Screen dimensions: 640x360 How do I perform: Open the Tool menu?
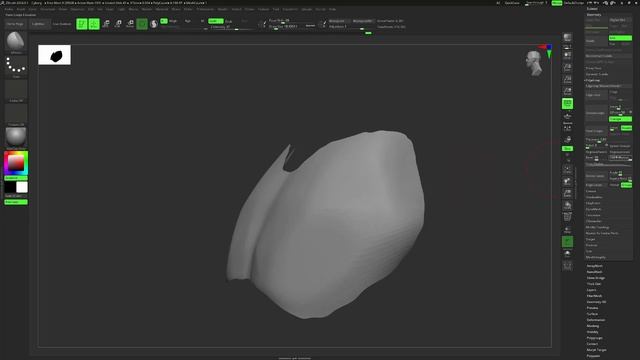[x=276, y=9]
